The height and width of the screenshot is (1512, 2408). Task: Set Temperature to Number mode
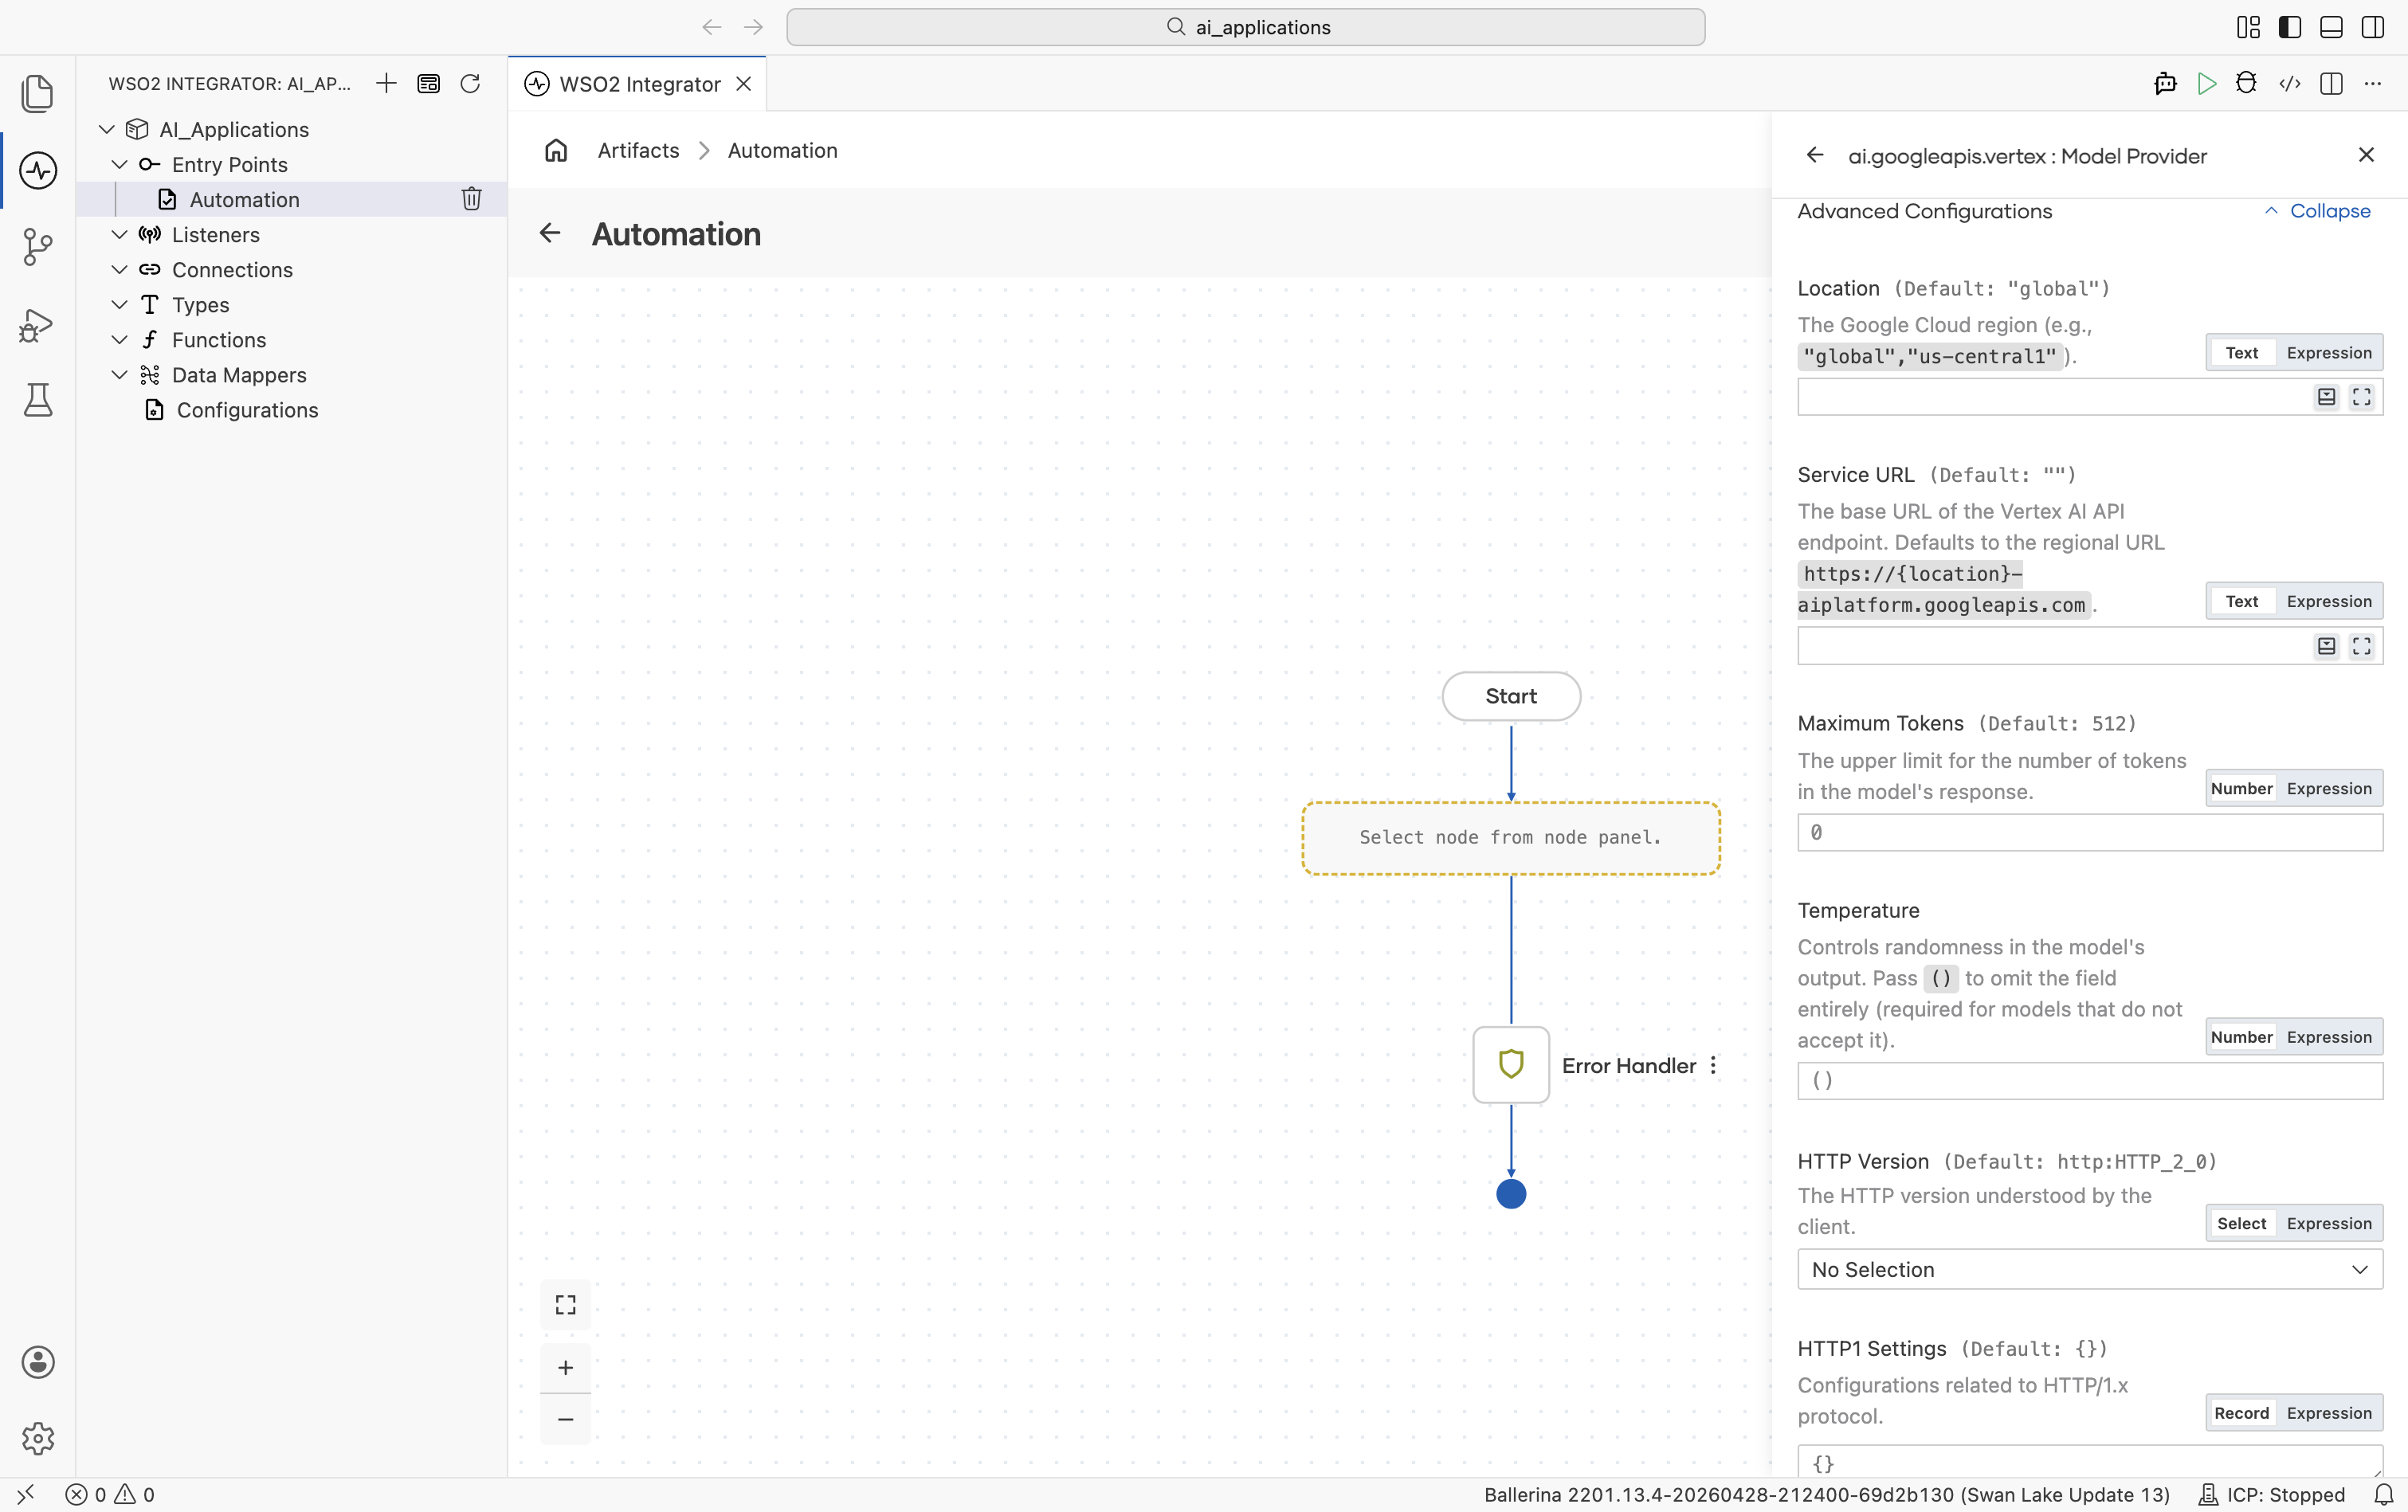click(x=2242, y=1037)
